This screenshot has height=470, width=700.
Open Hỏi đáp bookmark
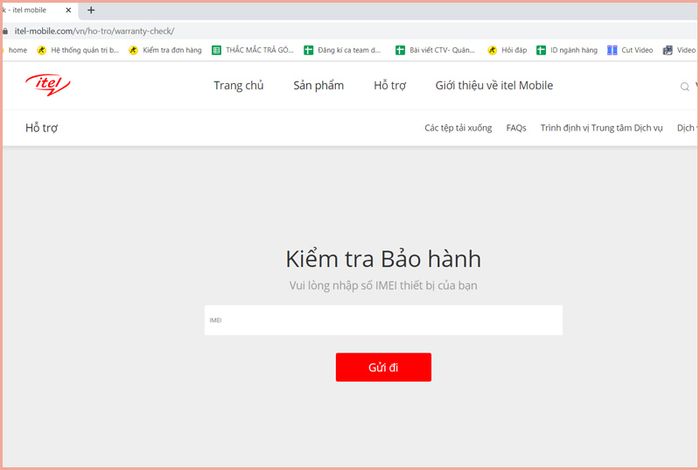coord(507,50)
